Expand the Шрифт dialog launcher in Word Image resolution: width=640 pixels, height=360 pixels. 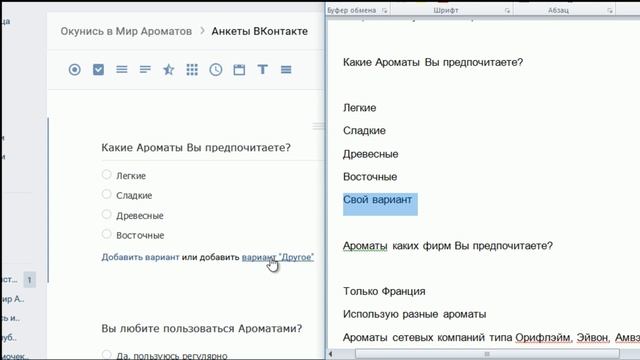(x=507, y=11)
